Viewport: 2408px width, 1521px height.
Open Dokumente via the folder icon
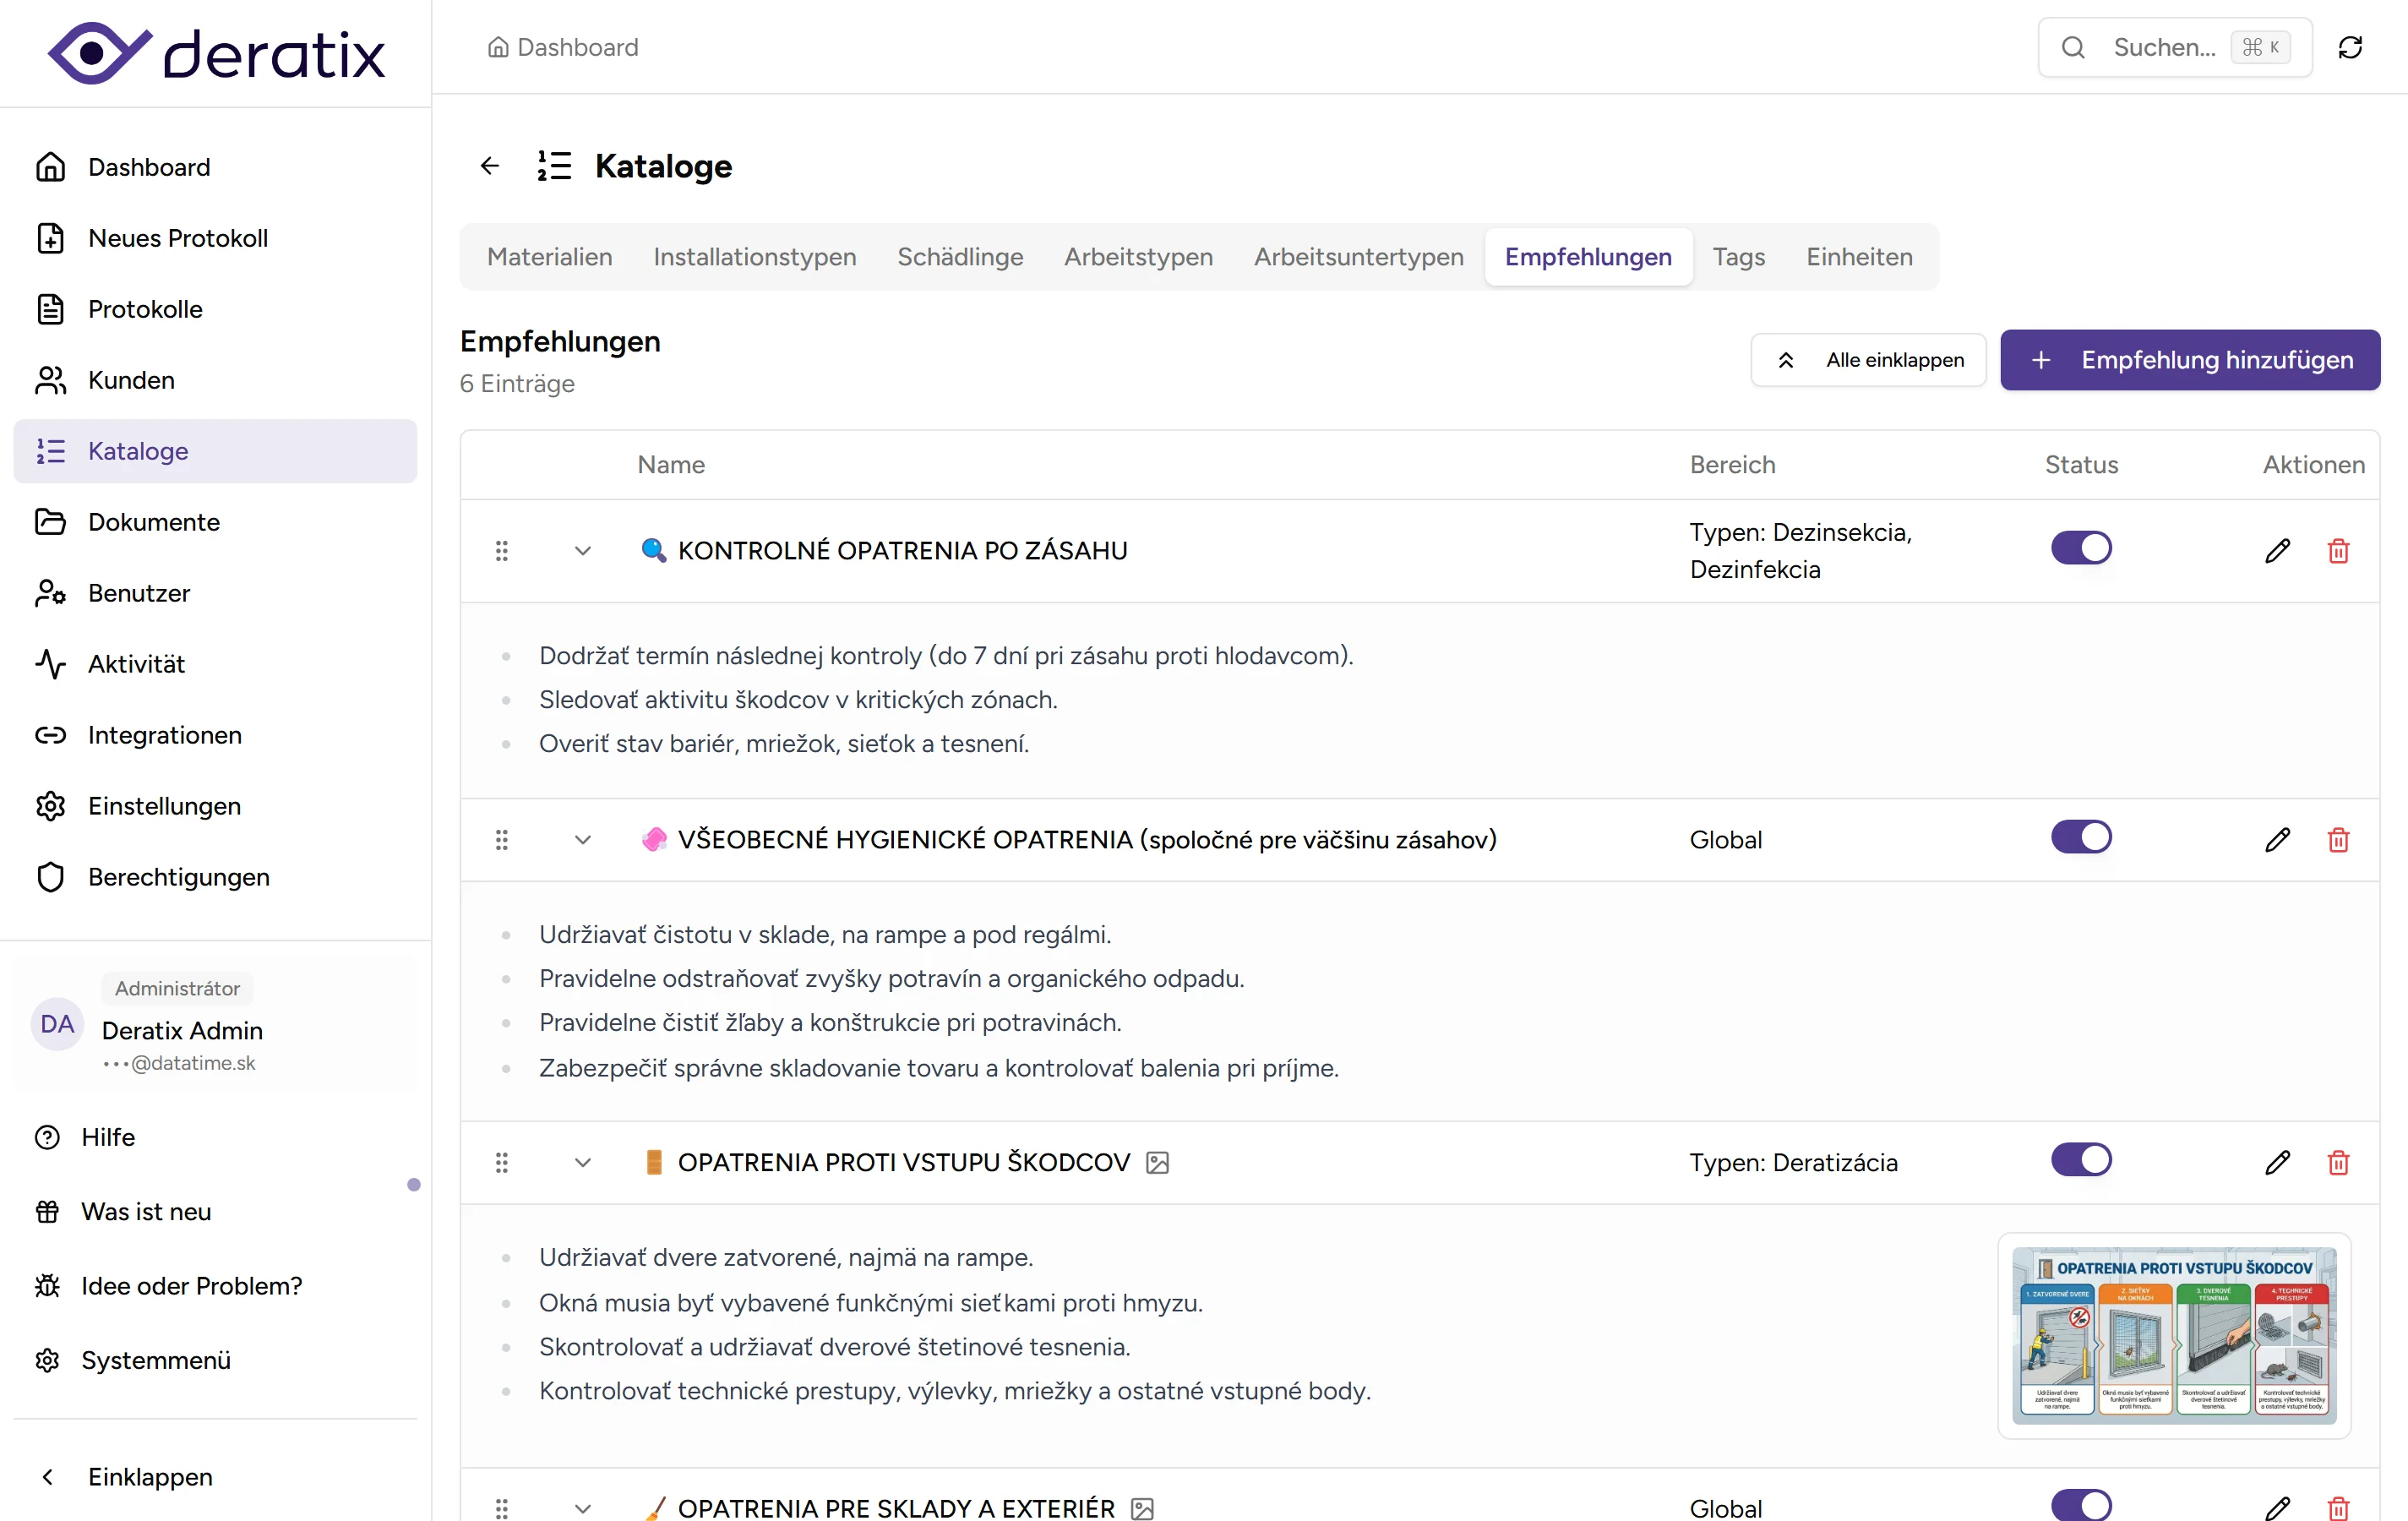coord(155,521)
